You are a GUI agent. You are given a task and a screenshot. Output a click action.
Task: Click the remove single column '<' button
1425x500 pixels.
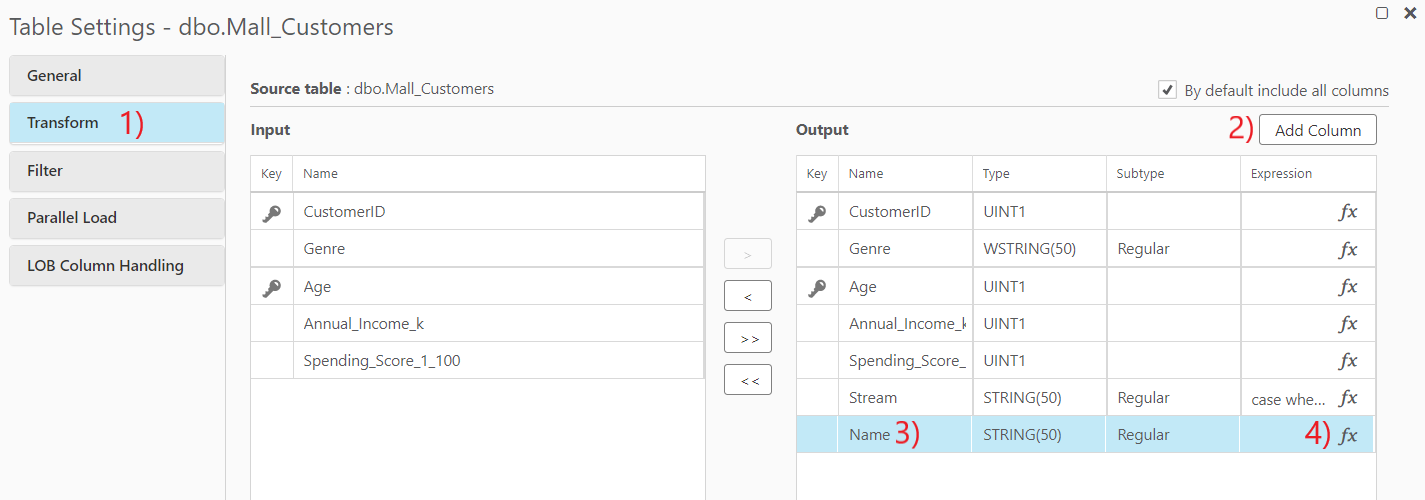pyautogui.click(x=748, y=295)
